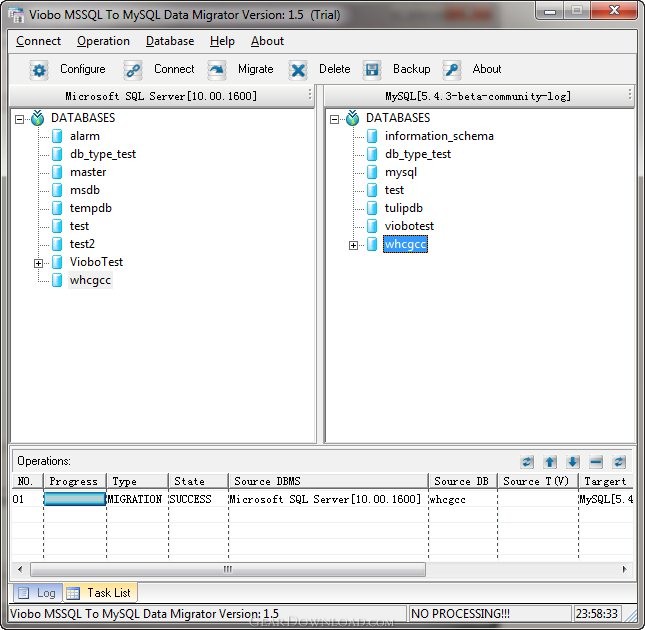Click the Source DBMS column header
This screenshot has height=630, width=645.
(x=328, y=481)
